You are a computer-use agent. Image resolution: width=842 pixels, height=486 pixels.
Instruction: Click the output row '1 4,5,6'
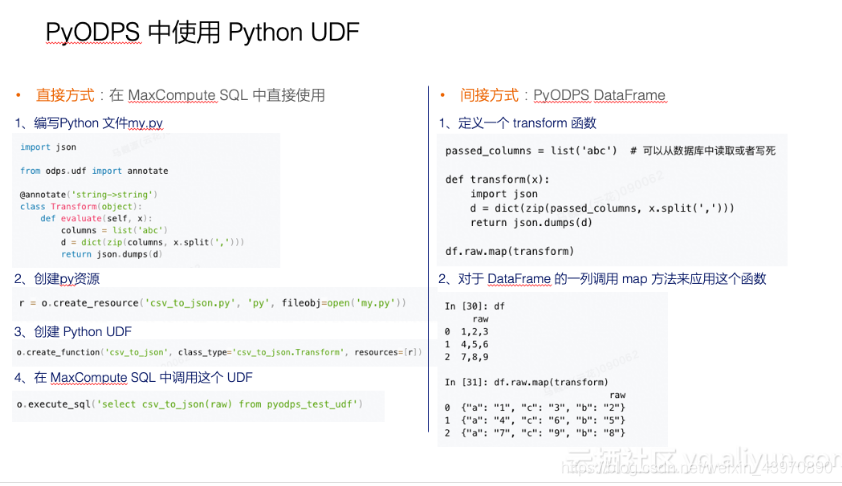click(467, 344)
